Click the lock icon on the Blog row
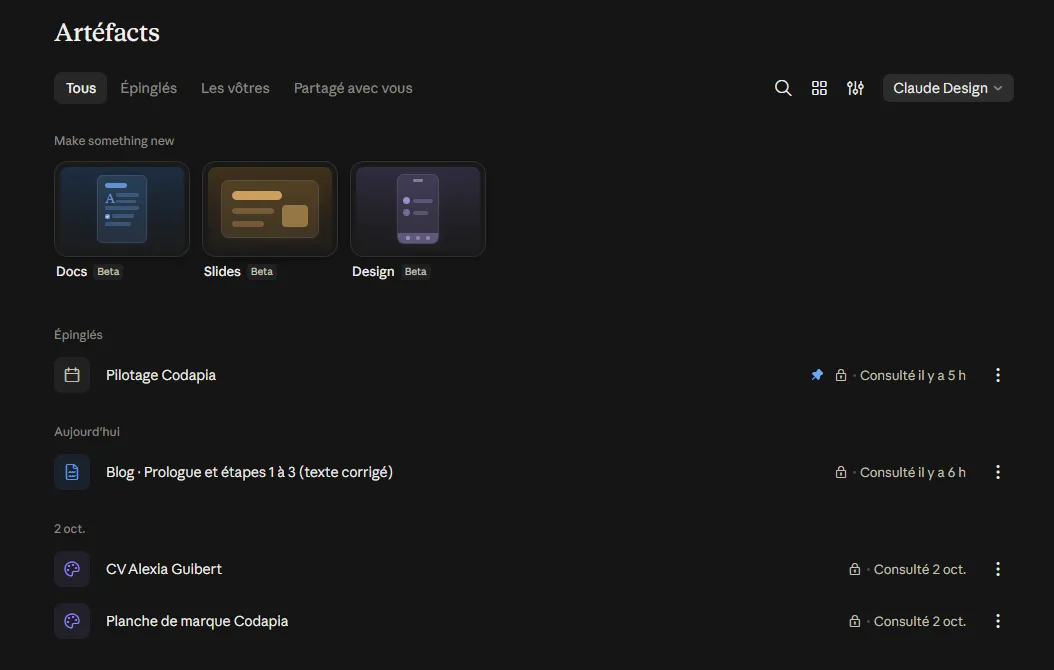This screenshot has height=670, width=1054. [841, 472]
